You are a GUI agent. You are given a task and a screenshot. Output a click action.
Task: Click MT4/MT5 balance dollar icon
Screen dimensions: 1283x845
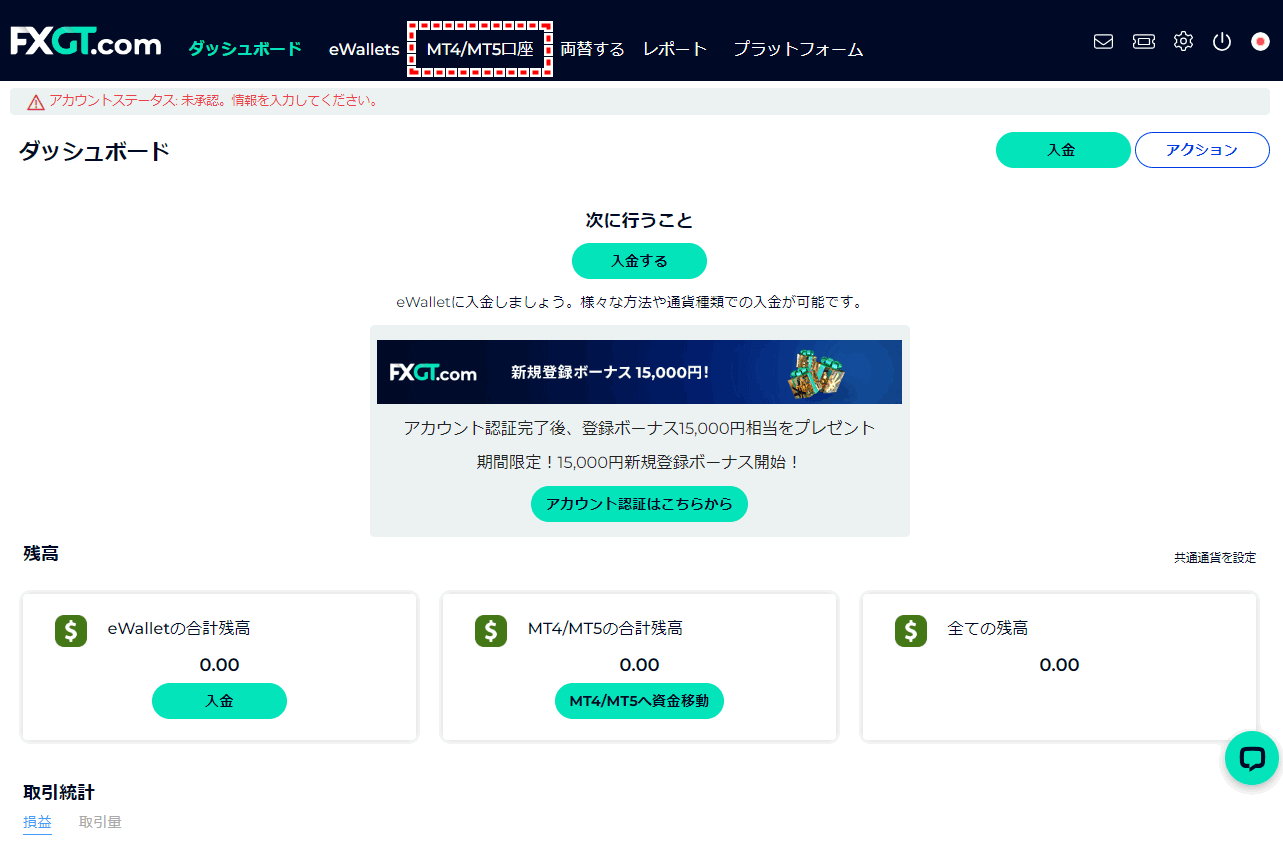pyautogui.click(x=491, y=630)
